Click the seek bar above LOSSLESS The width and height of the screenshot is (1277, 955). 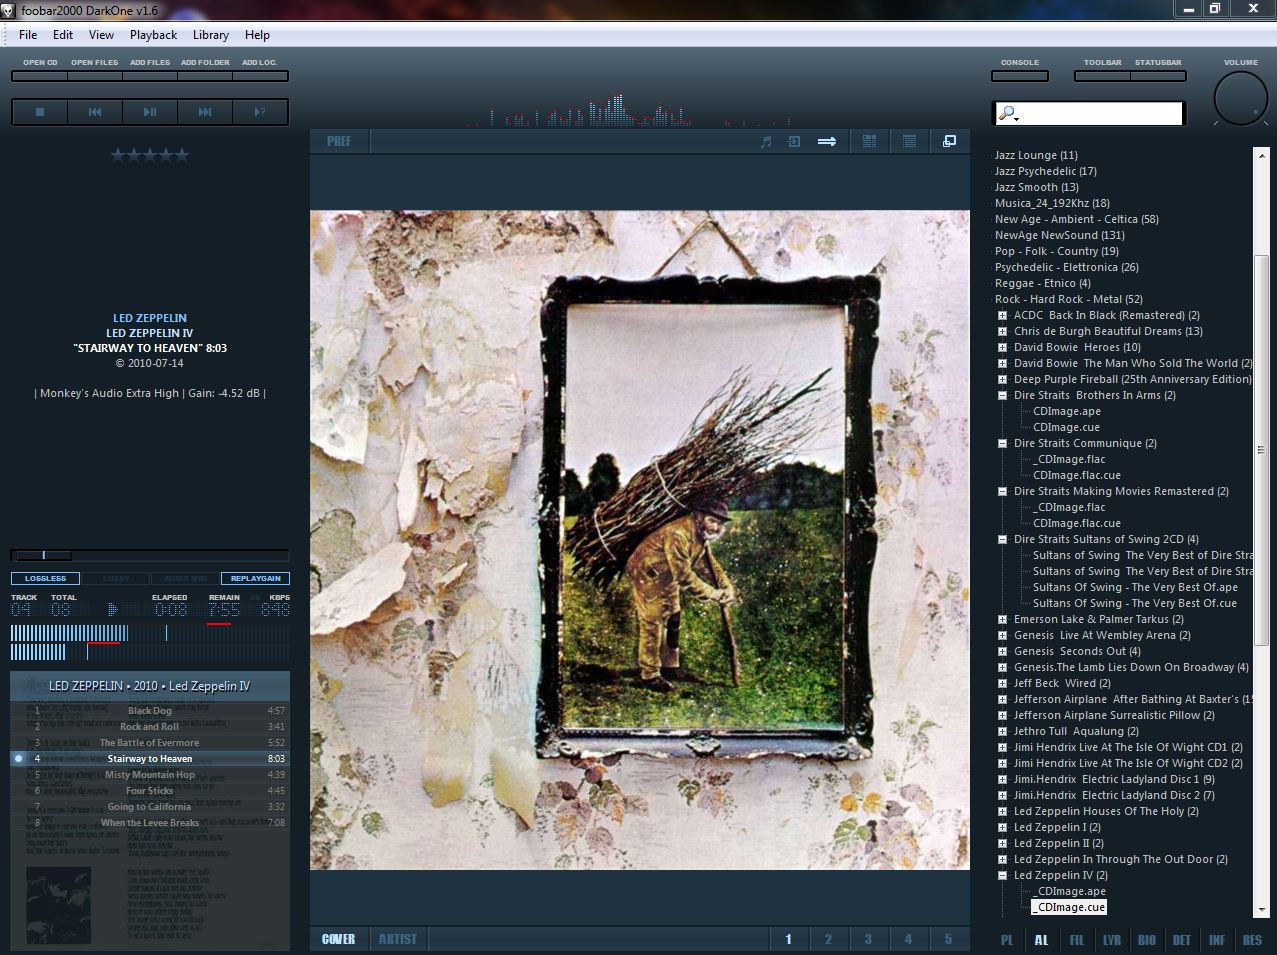tap(150, 555)
